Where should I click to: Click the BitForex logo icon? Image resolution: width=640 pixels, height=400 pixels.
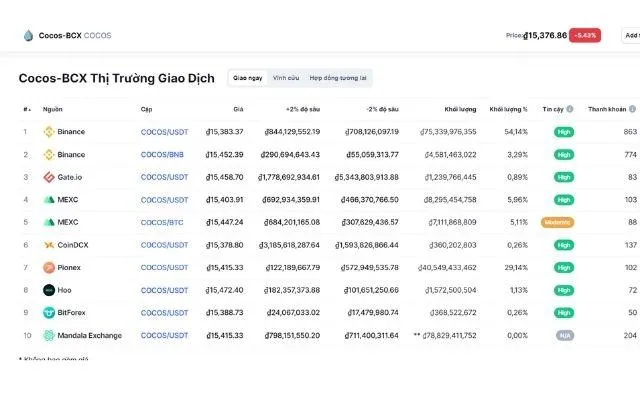[x=49, y=313]
